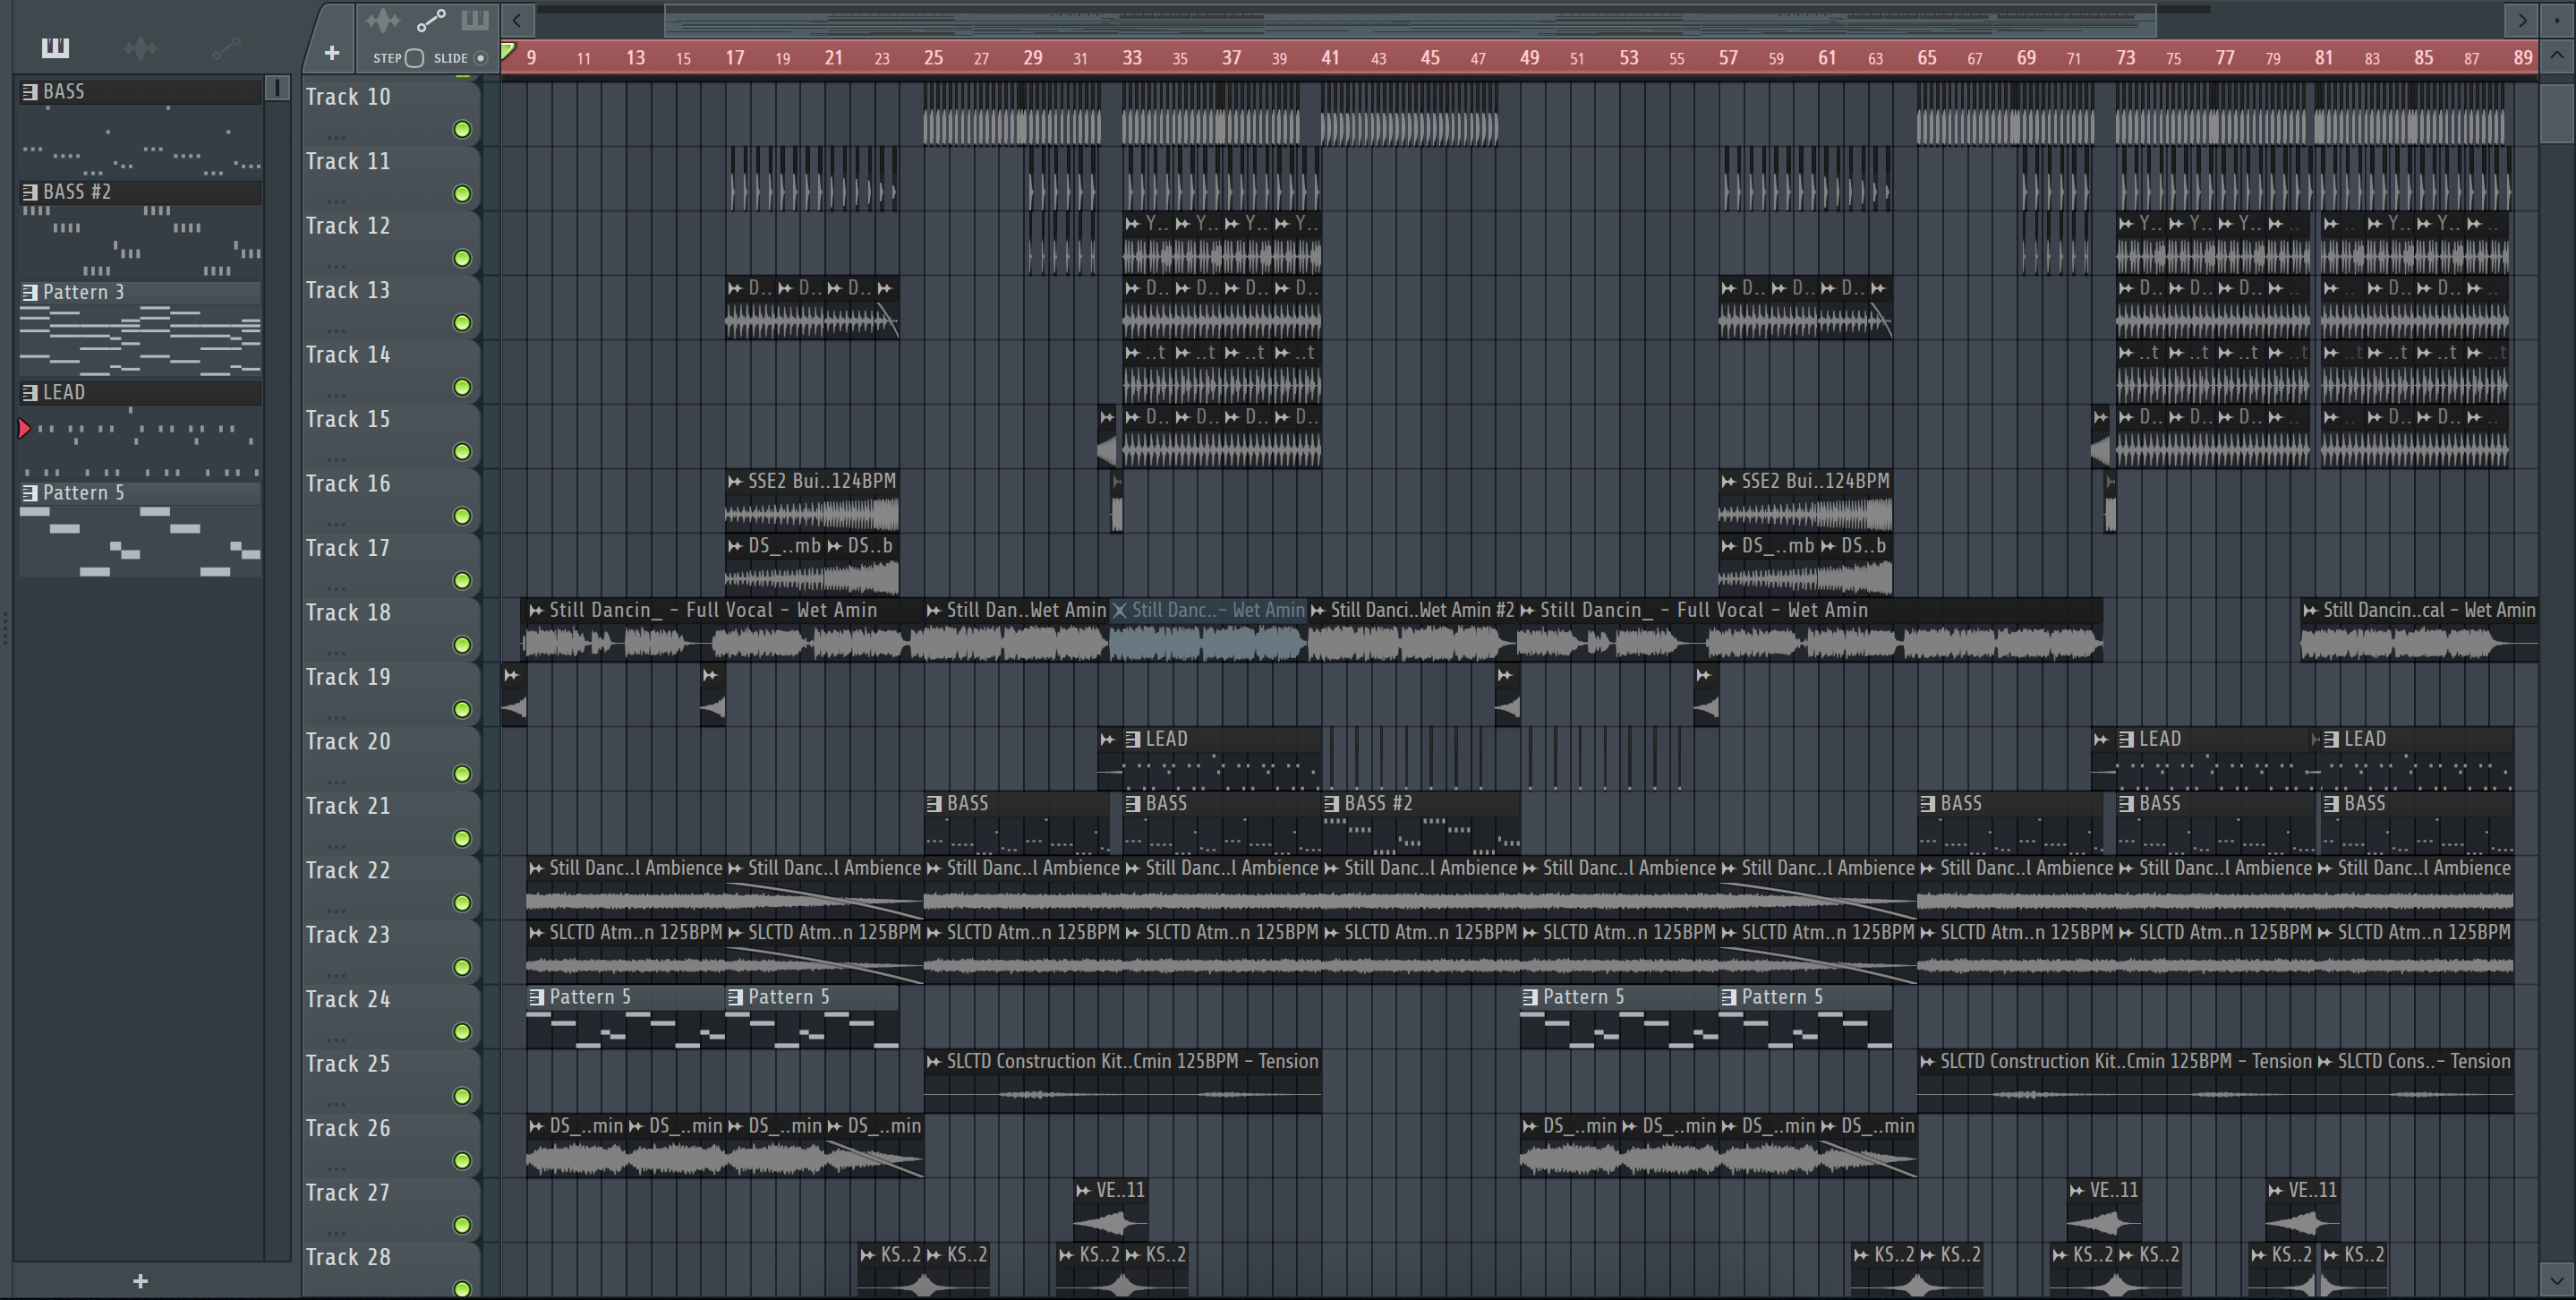
Task: Open clip menu of first LEAD clip on Track 20
Action: (x=1133, y=739)
